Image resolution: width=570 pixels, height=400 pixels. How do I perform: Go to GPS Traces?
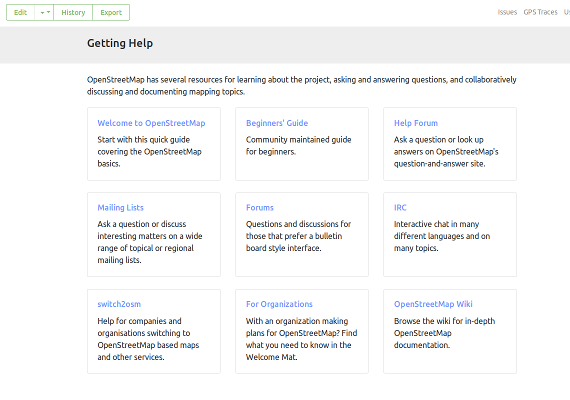(540, 12)
